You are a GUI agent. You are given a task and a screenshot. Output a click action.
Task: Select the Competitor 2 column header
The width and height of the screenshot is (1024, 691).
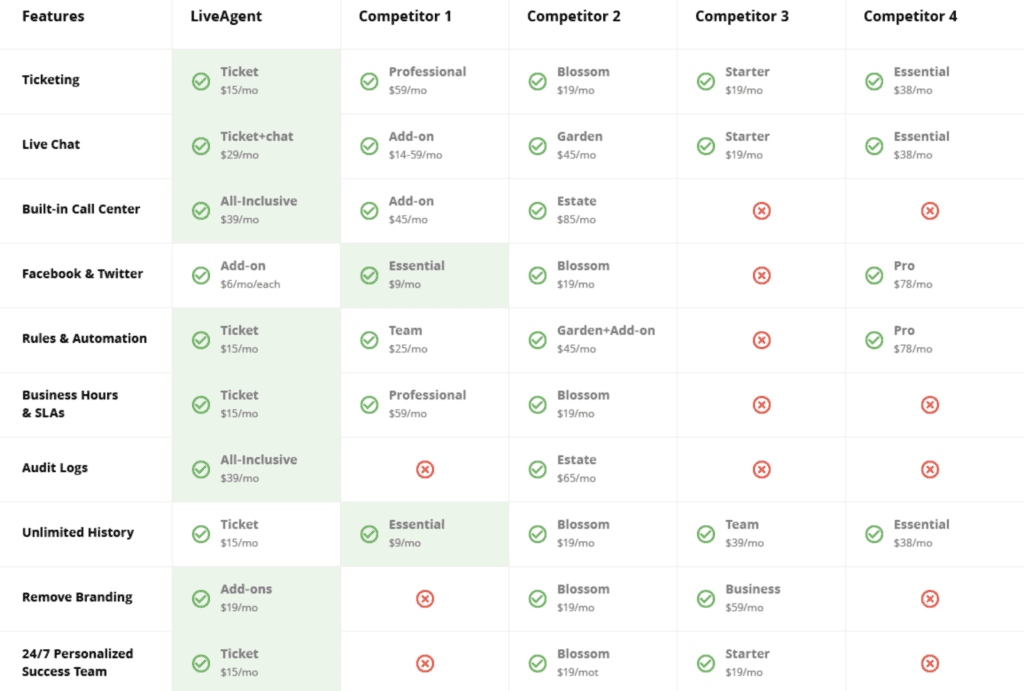(573, 16)
